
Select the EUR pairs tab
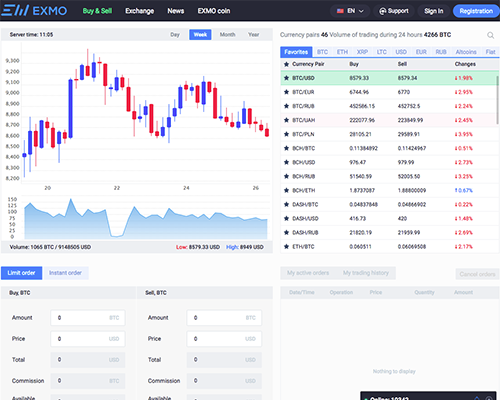point(421,52)
